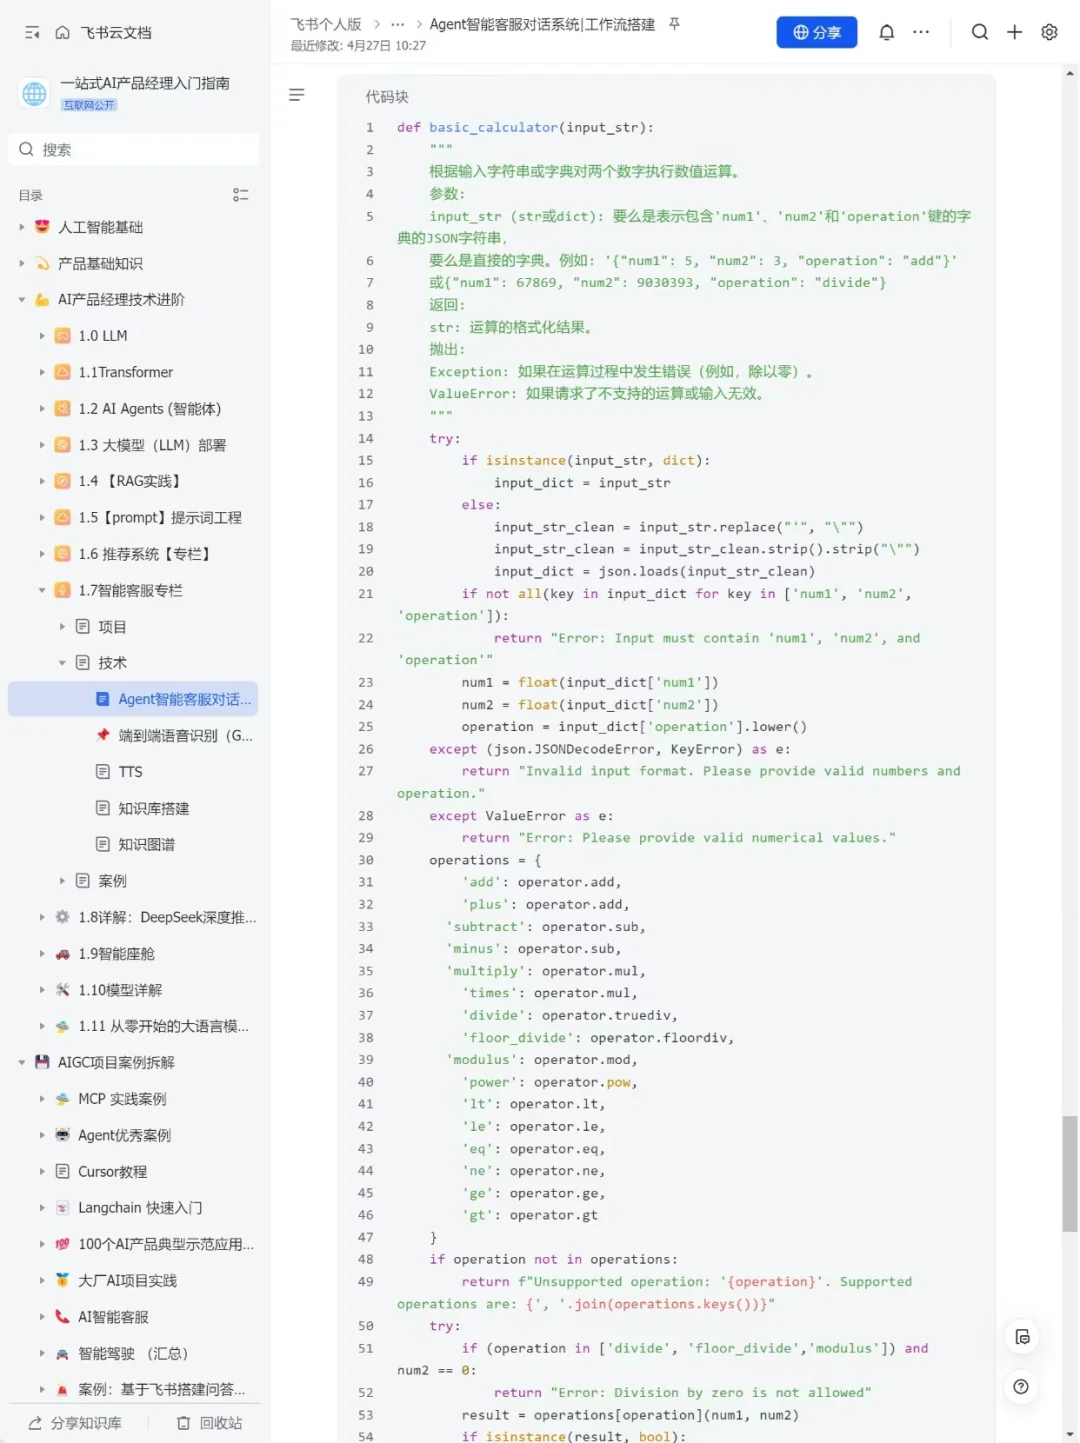Open the search magnifier in top bar
Viewport: 1080px width, 1443px height.
pos(980,32)
